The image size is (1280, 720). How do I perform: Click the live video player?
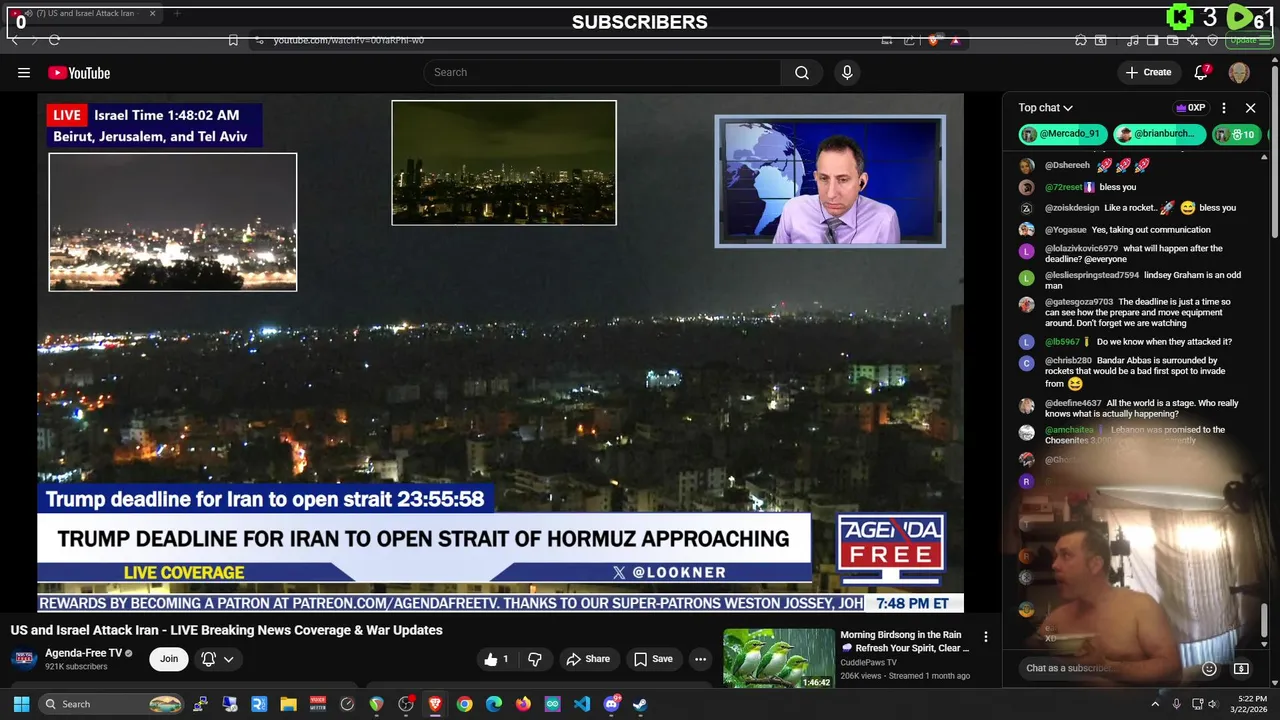(500, 352)
